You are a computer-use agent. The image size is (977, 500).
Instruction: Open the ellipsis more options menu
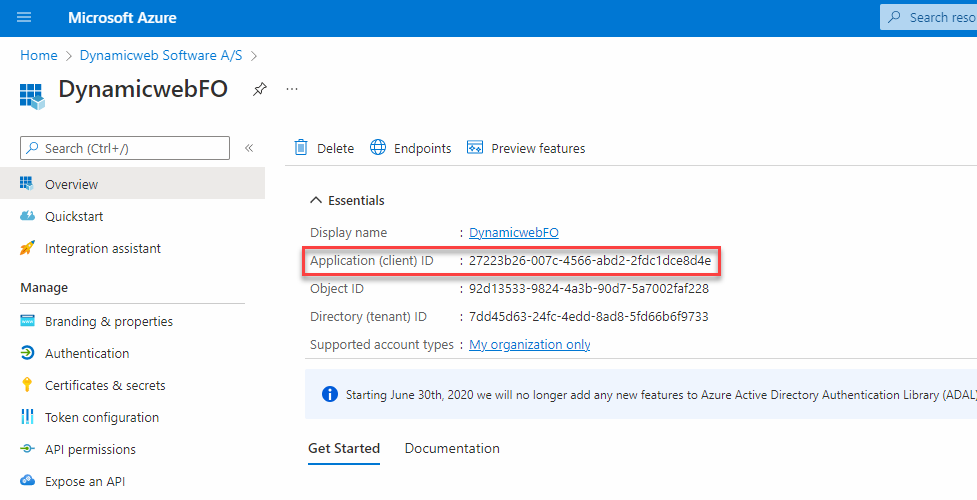(x=292, y=89)
